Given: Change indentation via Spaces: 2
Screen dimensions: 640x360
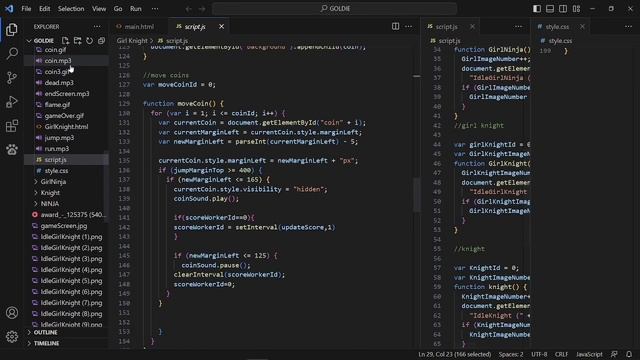Looking at the screenshot, I should click(x=511, y=354).
